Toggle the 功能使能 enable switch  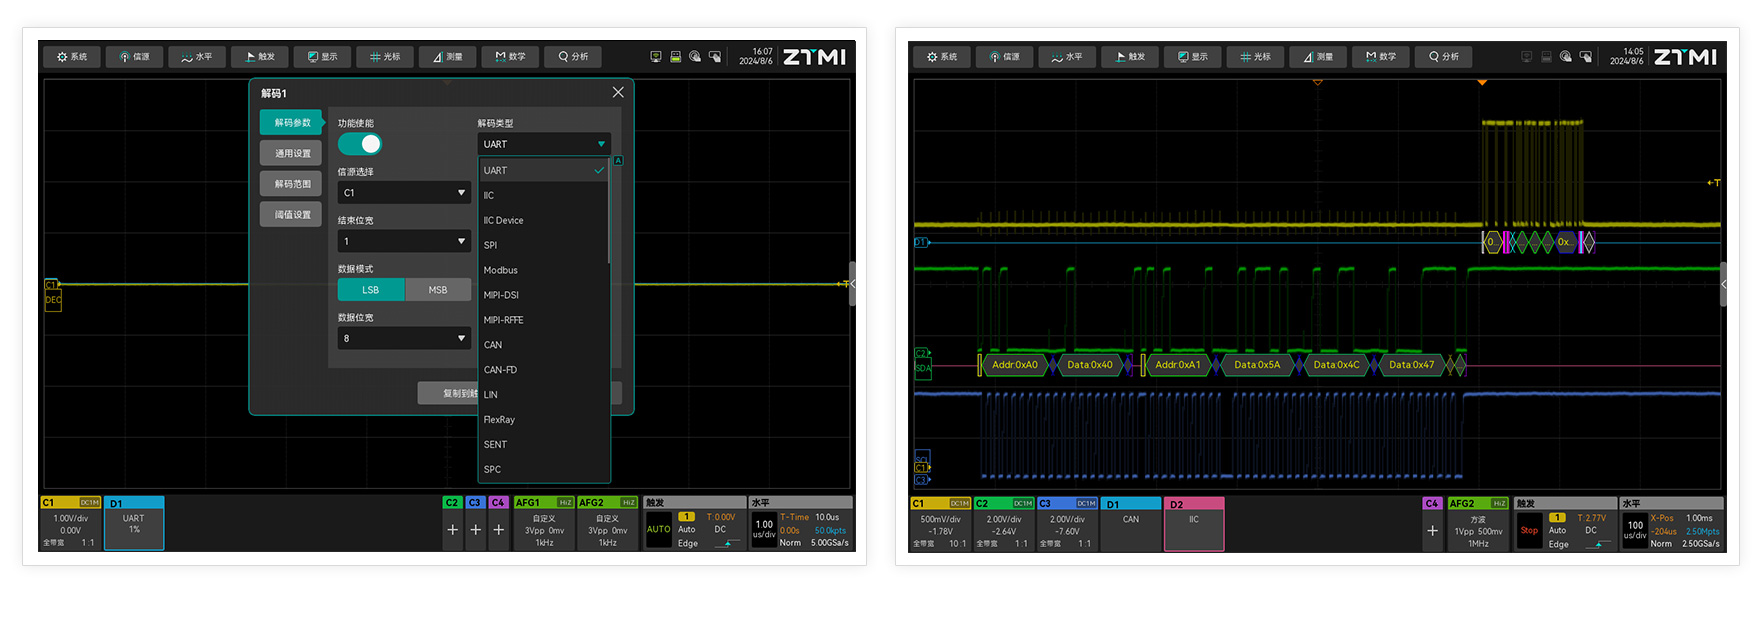[360, 144]
